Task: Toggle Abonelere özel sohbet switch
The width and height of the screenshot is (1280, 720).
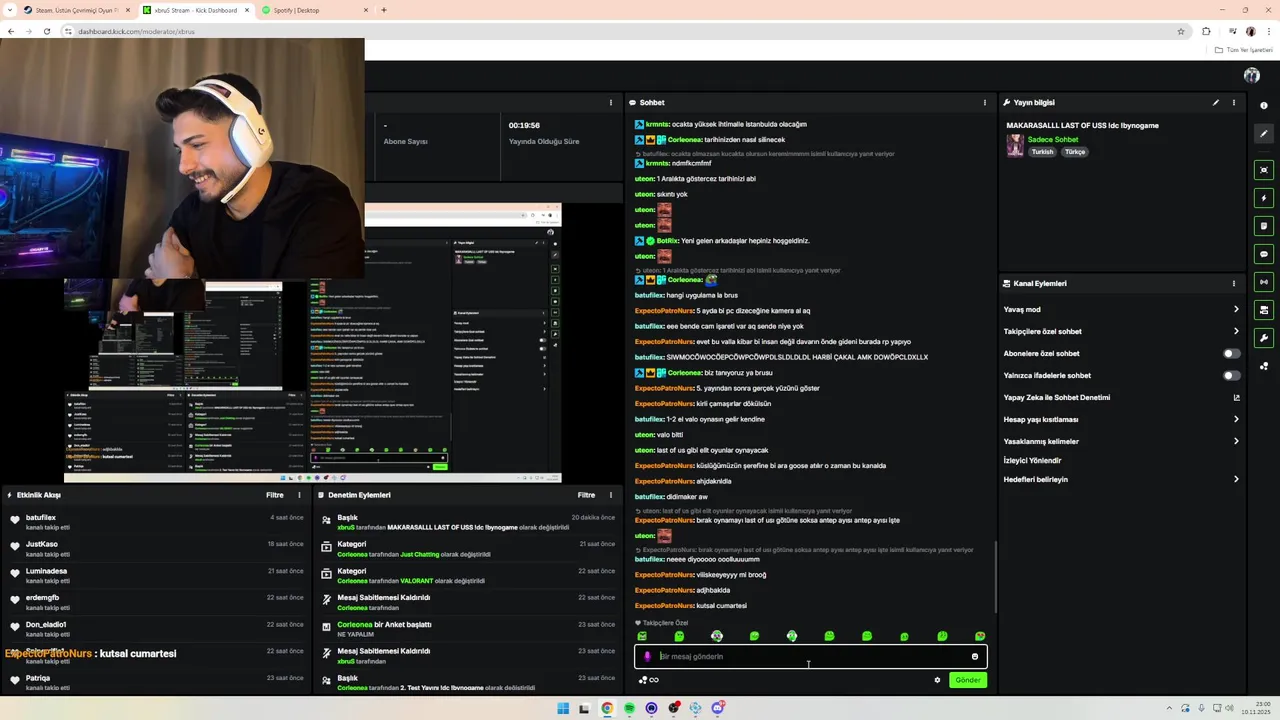Action: [x=1232, y=353]
